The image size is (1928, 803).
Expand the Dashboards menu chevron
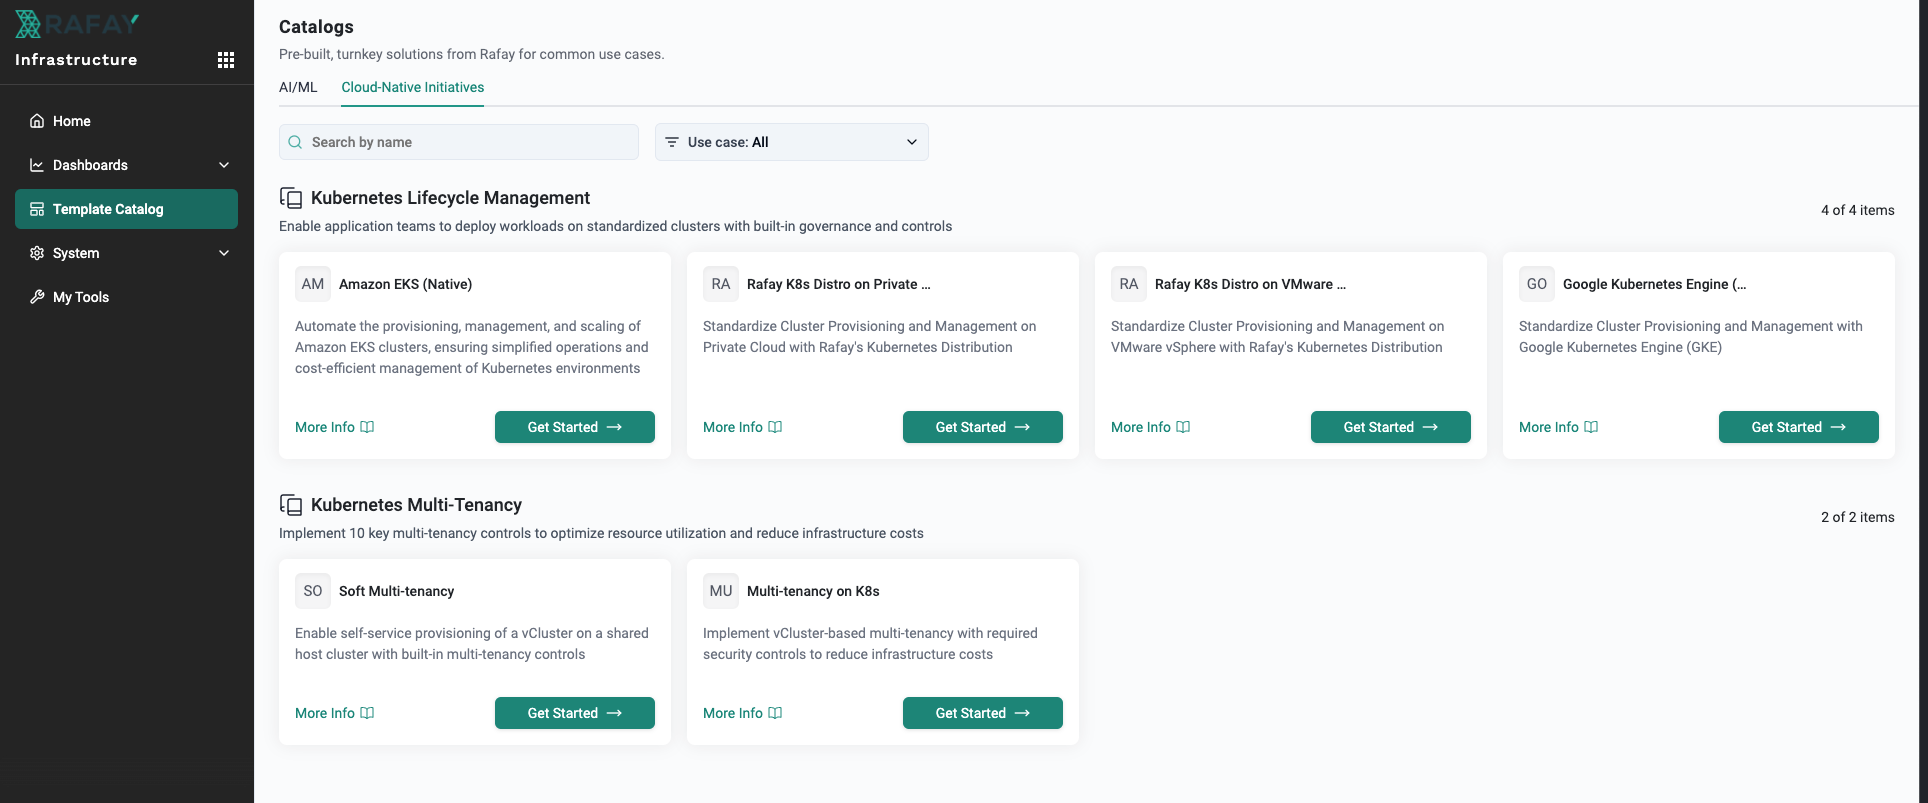224,165
